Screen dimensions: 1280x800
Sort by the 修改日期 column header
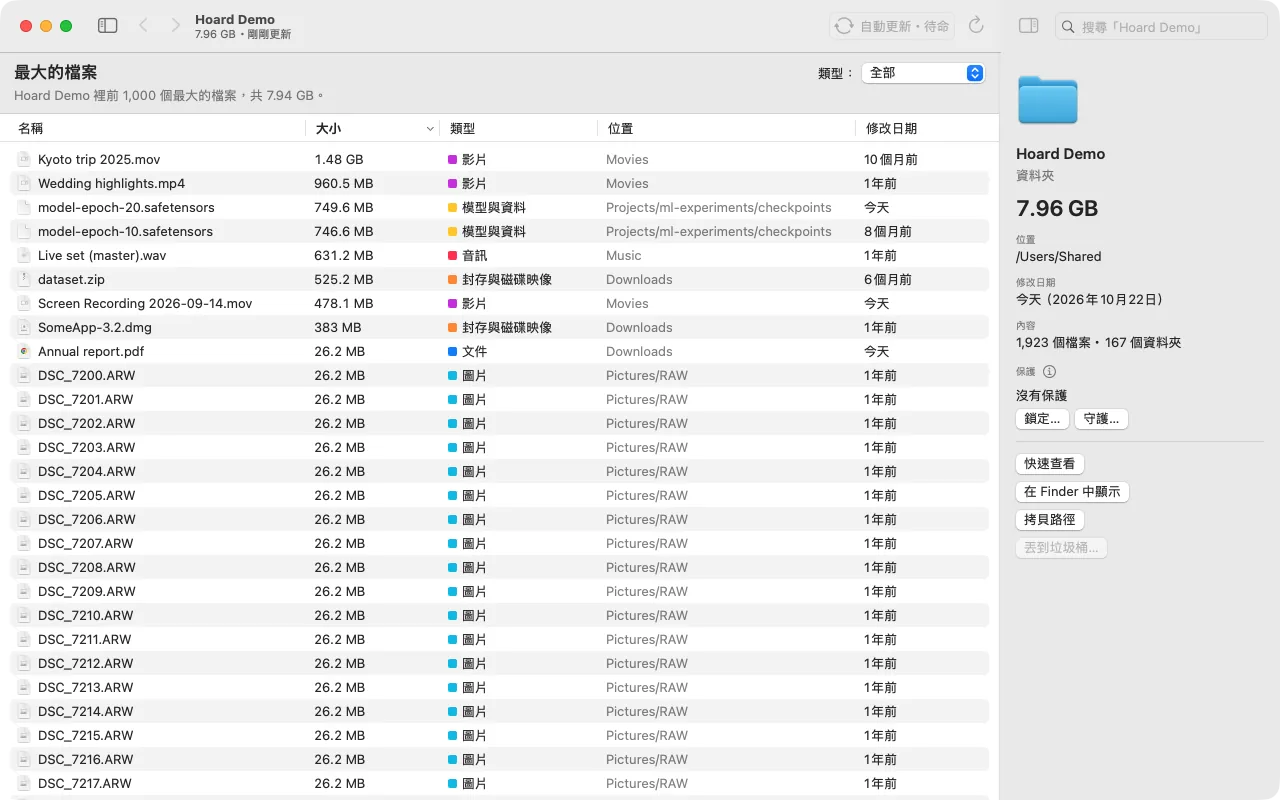point(924,128)
